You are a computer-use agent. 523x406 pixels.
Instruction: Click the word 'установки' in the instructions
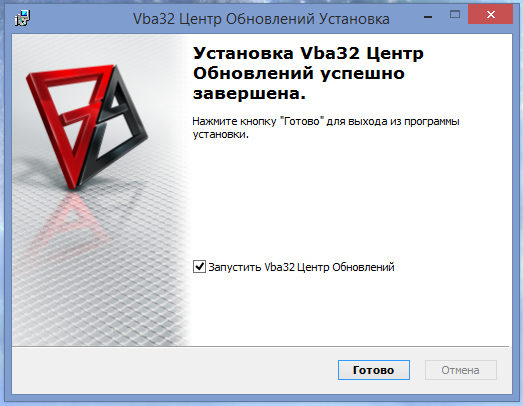coord(220,135)
